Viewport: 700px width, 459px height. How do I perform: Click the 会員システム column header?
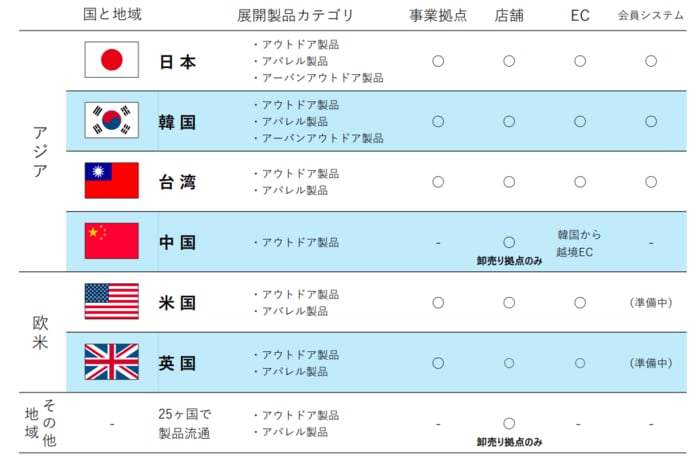651,16
